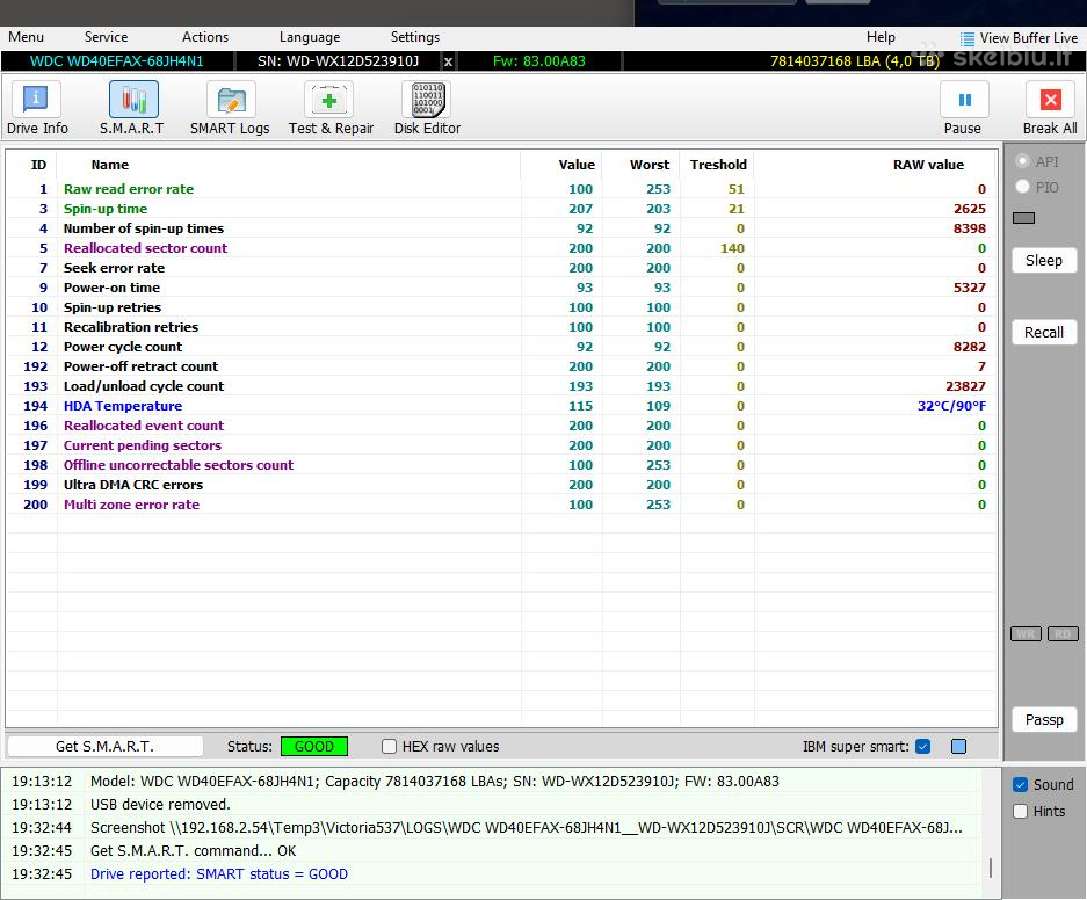Click the log panel vertical scrollbar
Screen dimensions: 1087x900
tap(991, 867)
